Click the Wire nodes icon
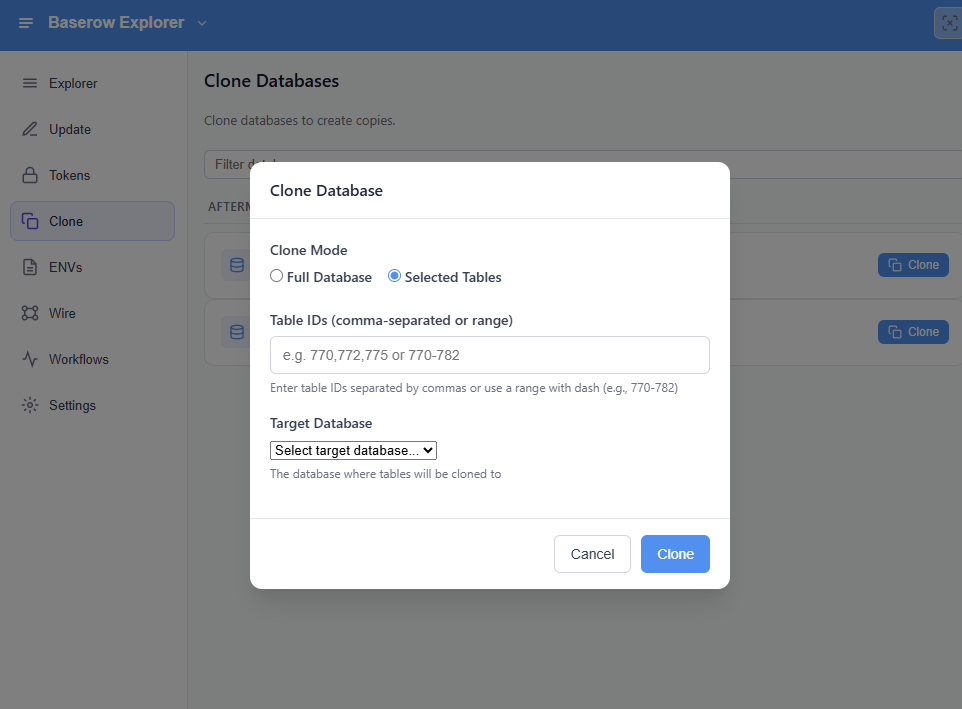 click(30, 313)
